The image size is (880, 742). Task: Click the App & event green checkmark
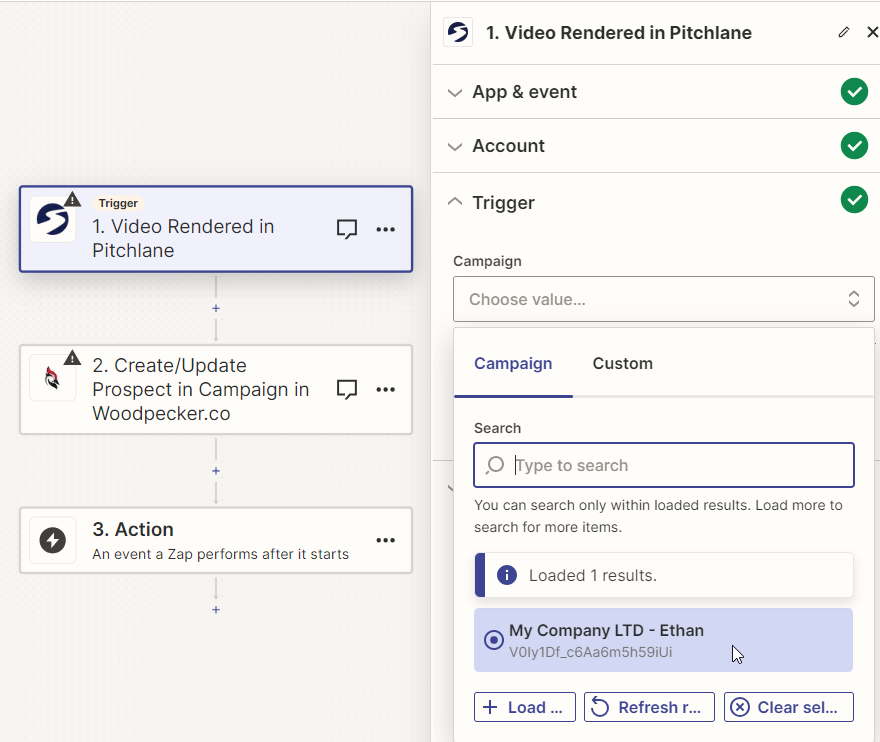pos(854,91)
